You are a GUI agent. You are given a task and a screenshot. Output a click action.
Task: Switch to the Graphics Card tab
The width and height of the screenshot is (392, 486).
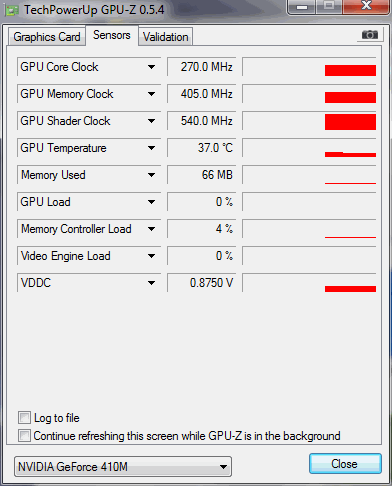click(47, 37)
